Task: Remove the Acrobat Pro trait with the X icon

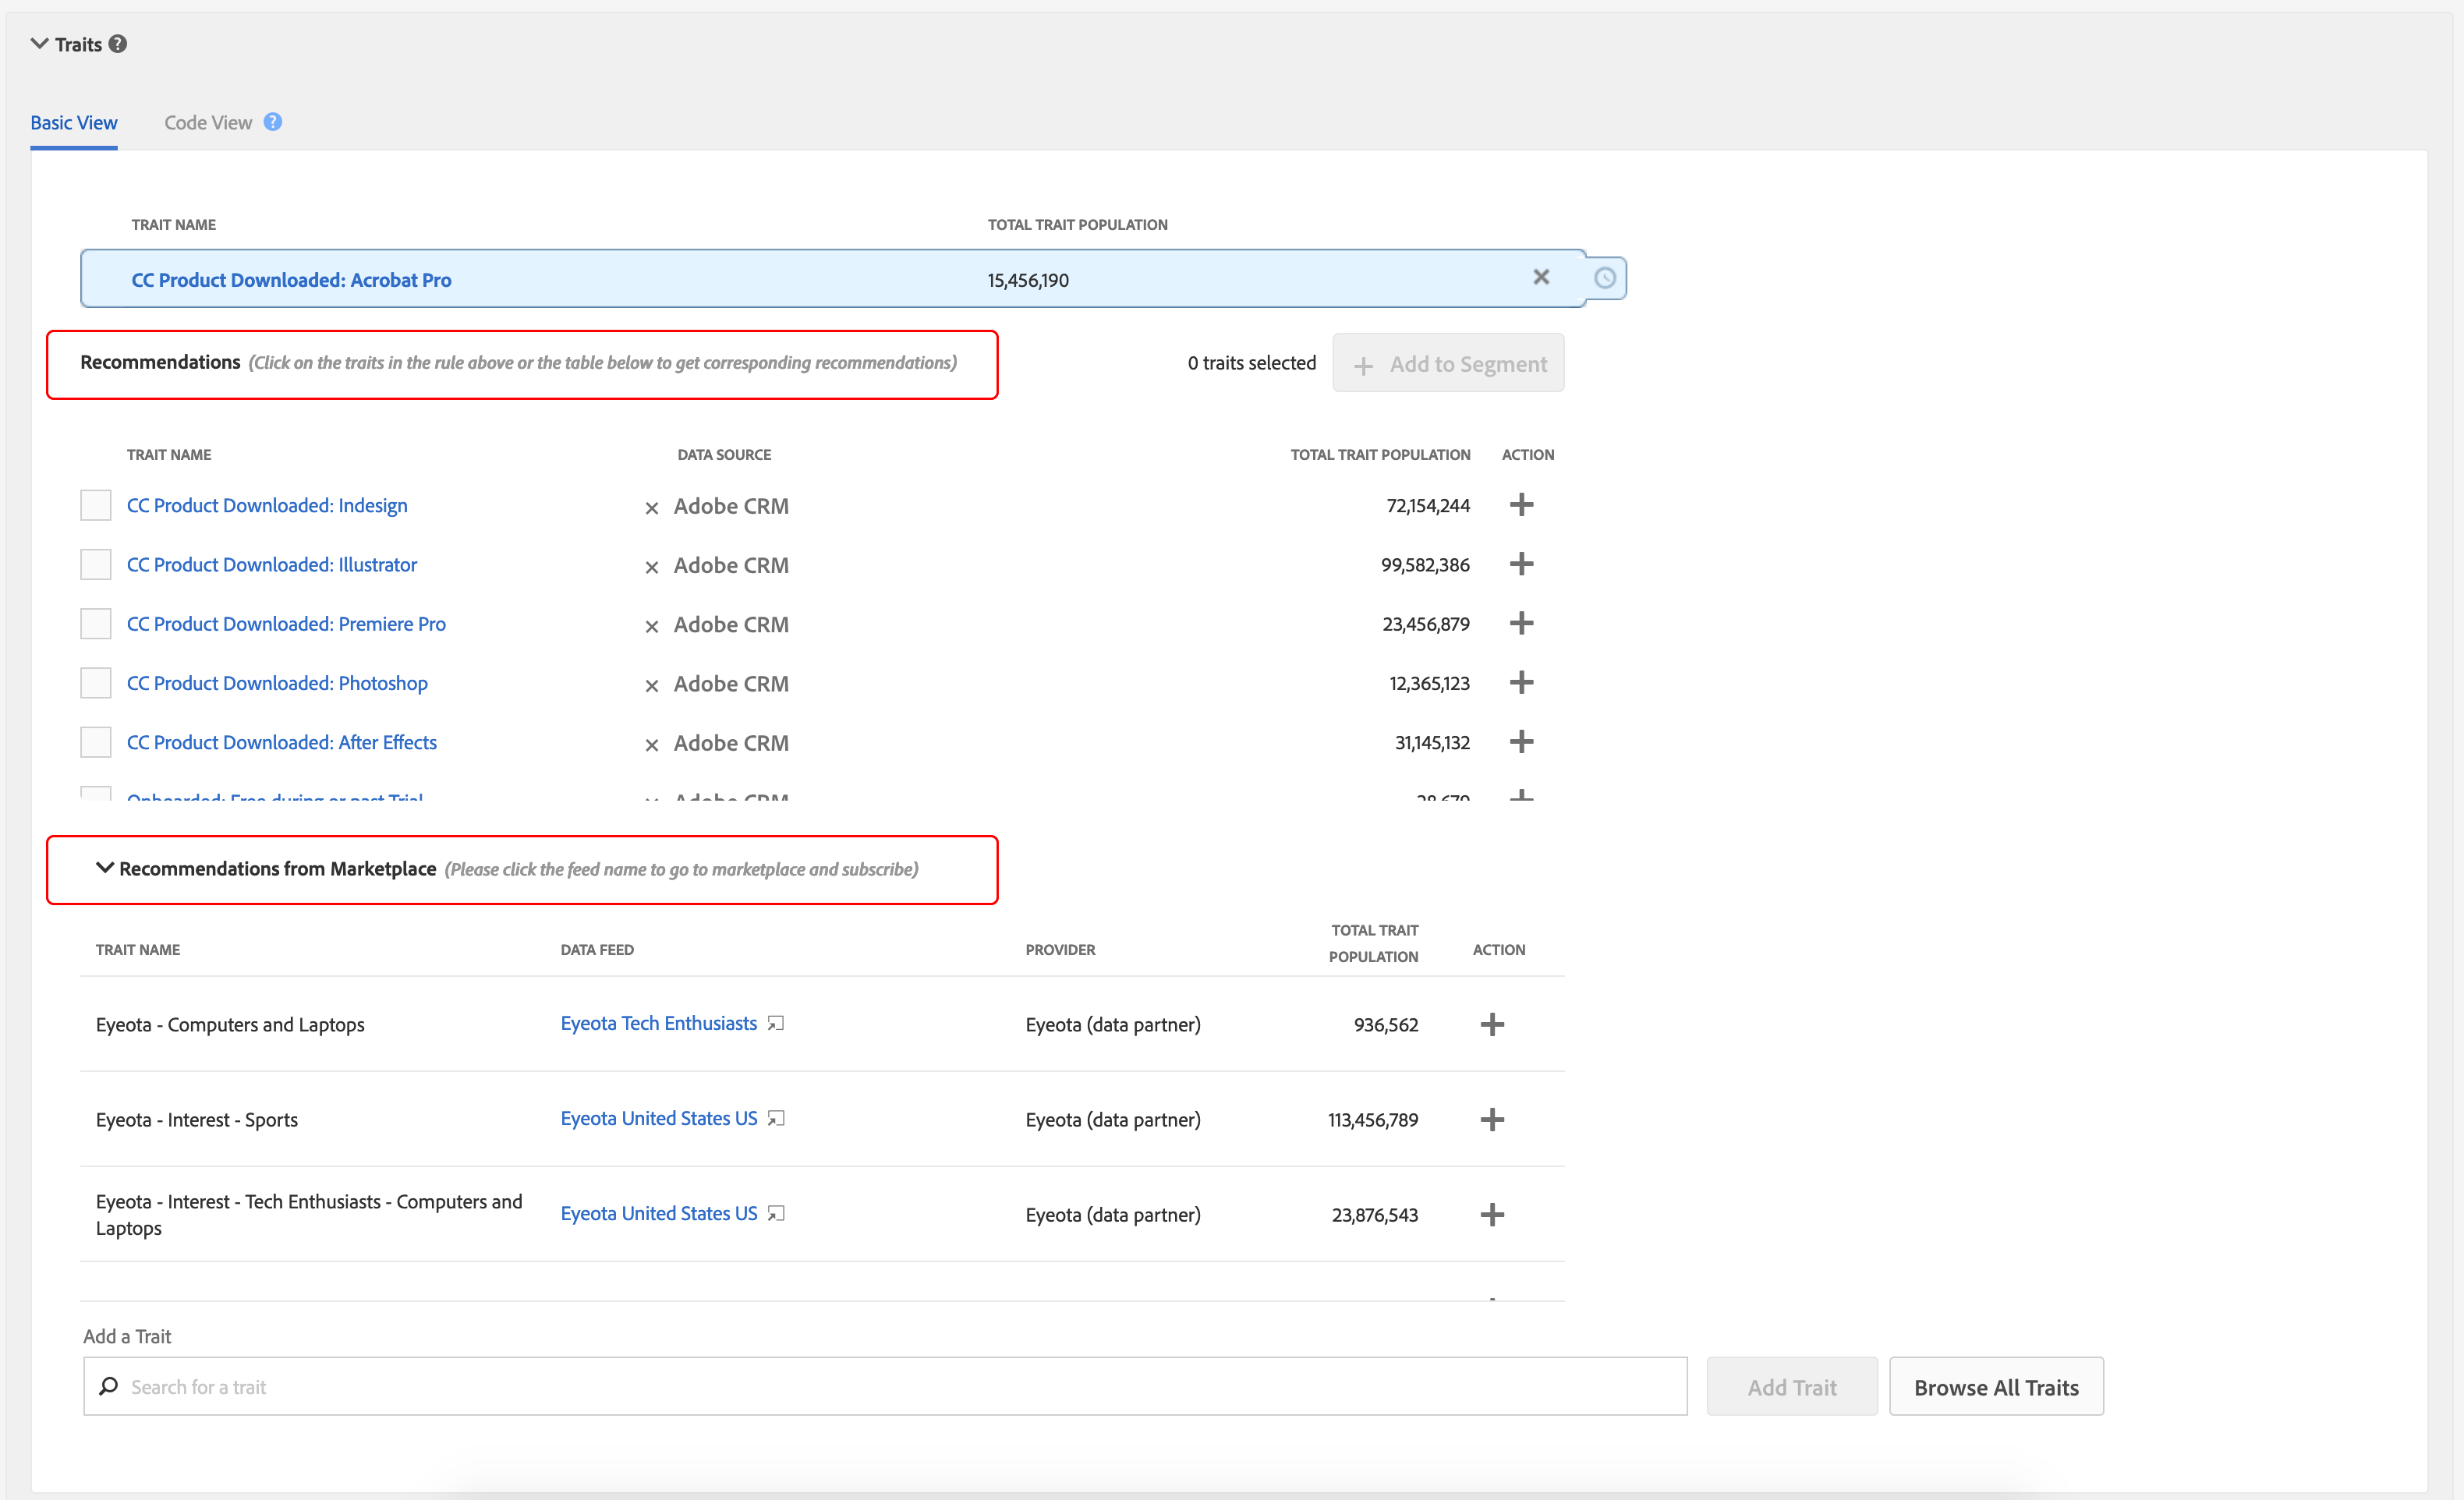Action: (x=1541, y=278)
